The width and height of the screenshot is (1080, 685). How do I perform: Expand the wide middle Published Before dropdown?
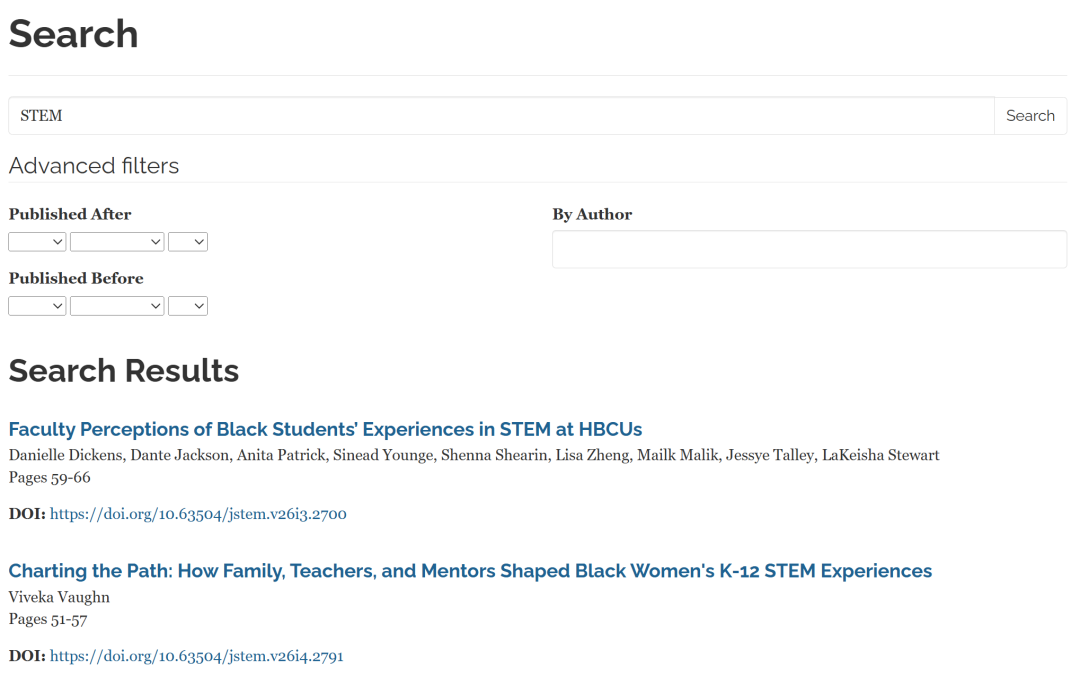117,306
